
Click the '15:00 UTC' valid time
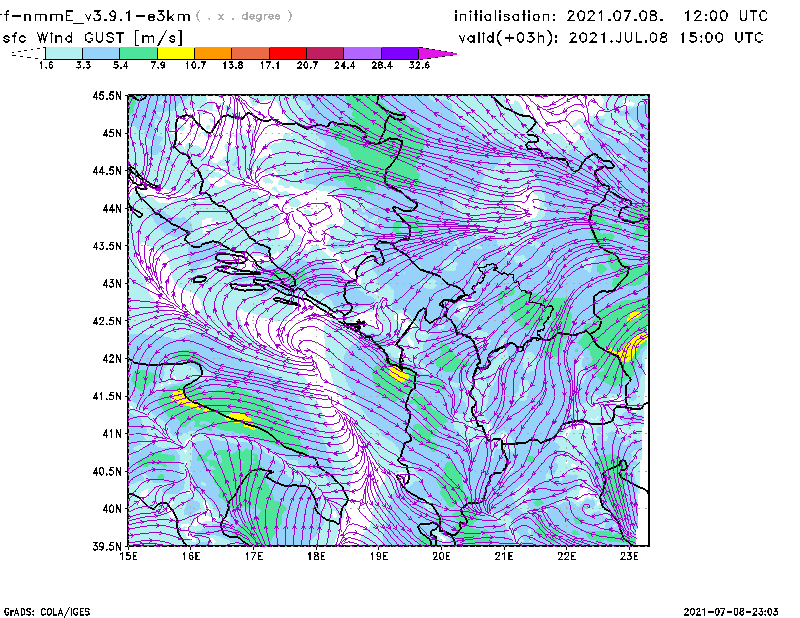coord(721,38)
